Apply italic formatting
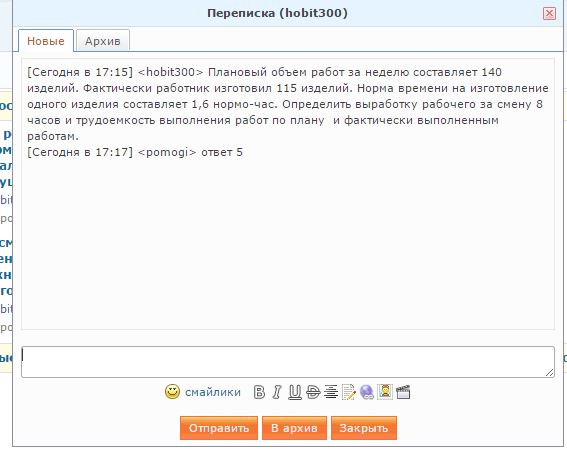Screen dimensions: 567x453 (277, 392)
